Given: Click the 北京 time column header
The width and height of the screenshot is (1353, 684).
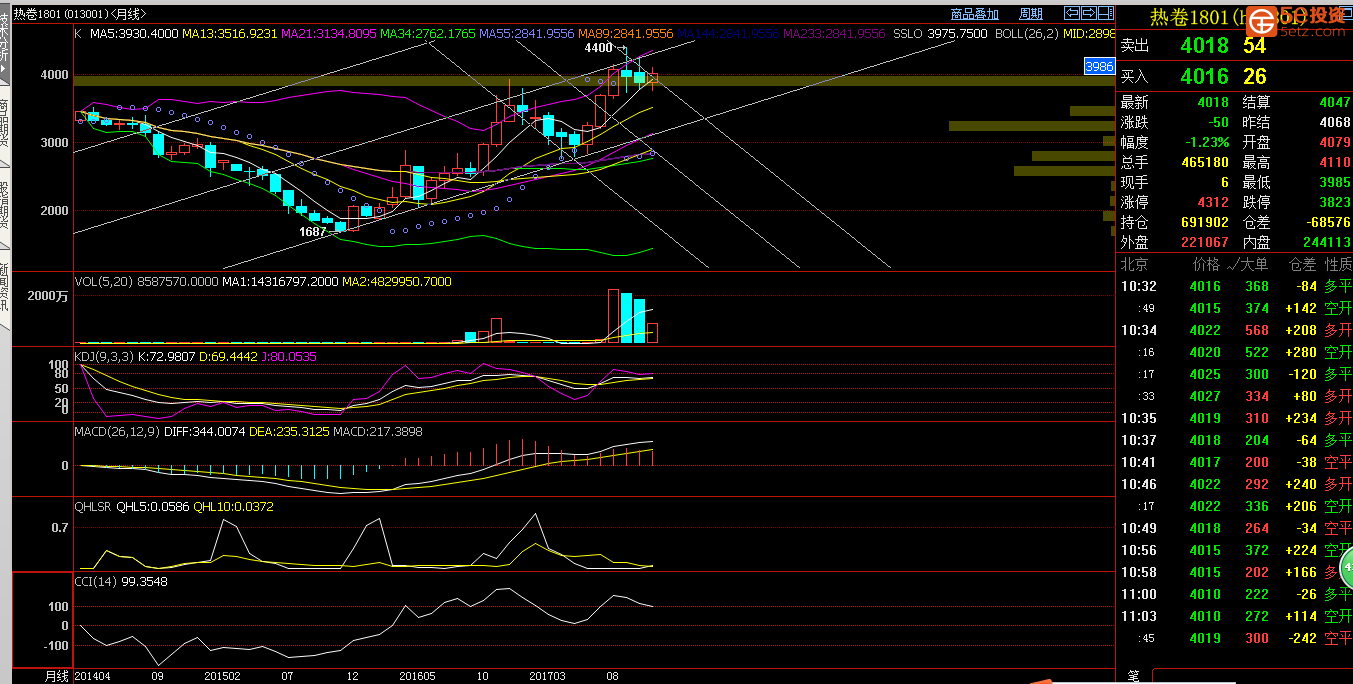Looking at the screenshot, I should pyautogui.click(x=1134, y=265).
